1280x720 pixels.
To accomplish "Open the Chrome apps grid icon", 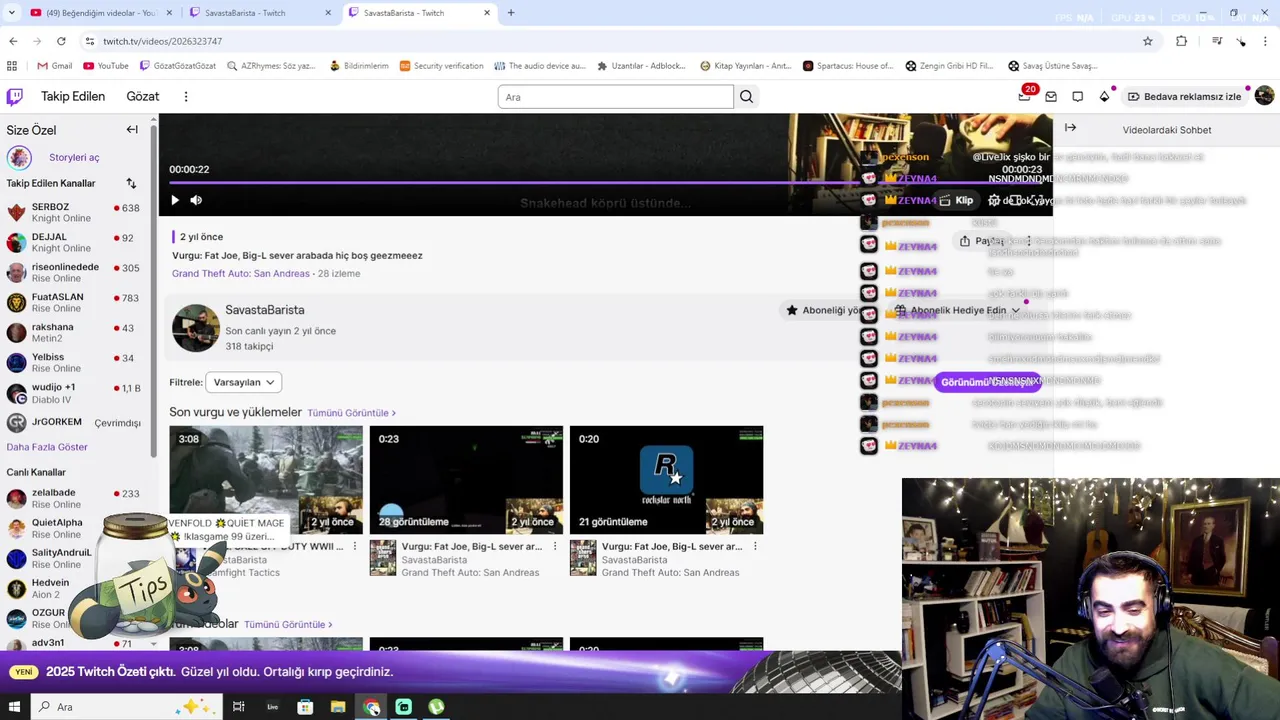I will (x=12, y=66).
